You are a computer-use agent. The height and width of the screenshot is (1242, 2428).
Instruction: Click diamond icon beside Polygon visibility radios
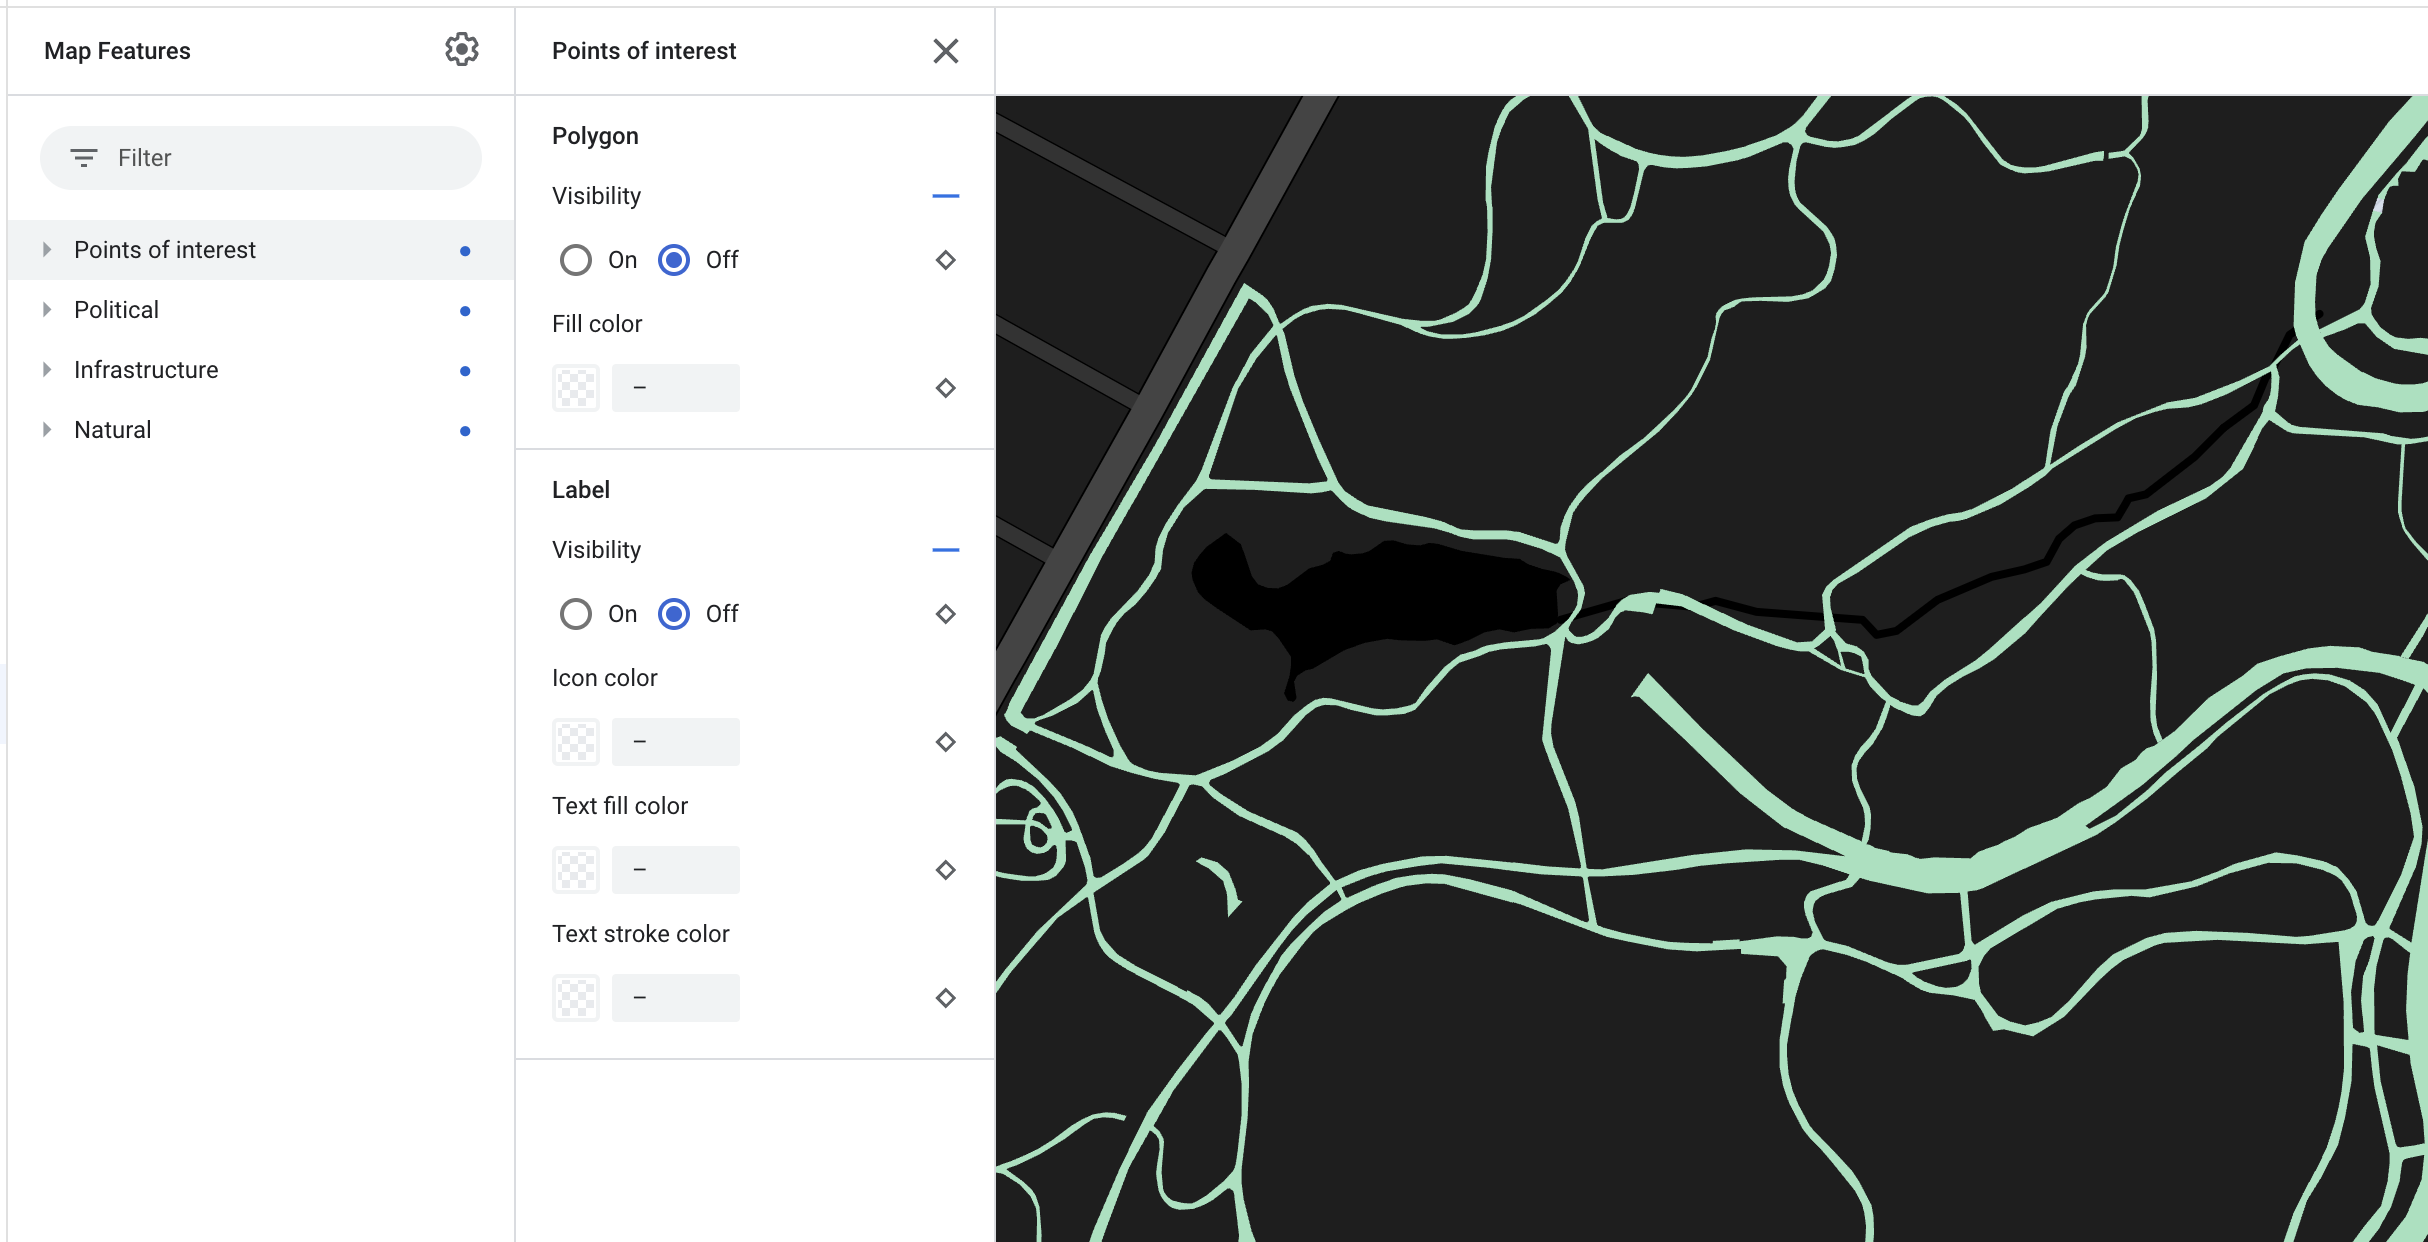click(945, 260)
